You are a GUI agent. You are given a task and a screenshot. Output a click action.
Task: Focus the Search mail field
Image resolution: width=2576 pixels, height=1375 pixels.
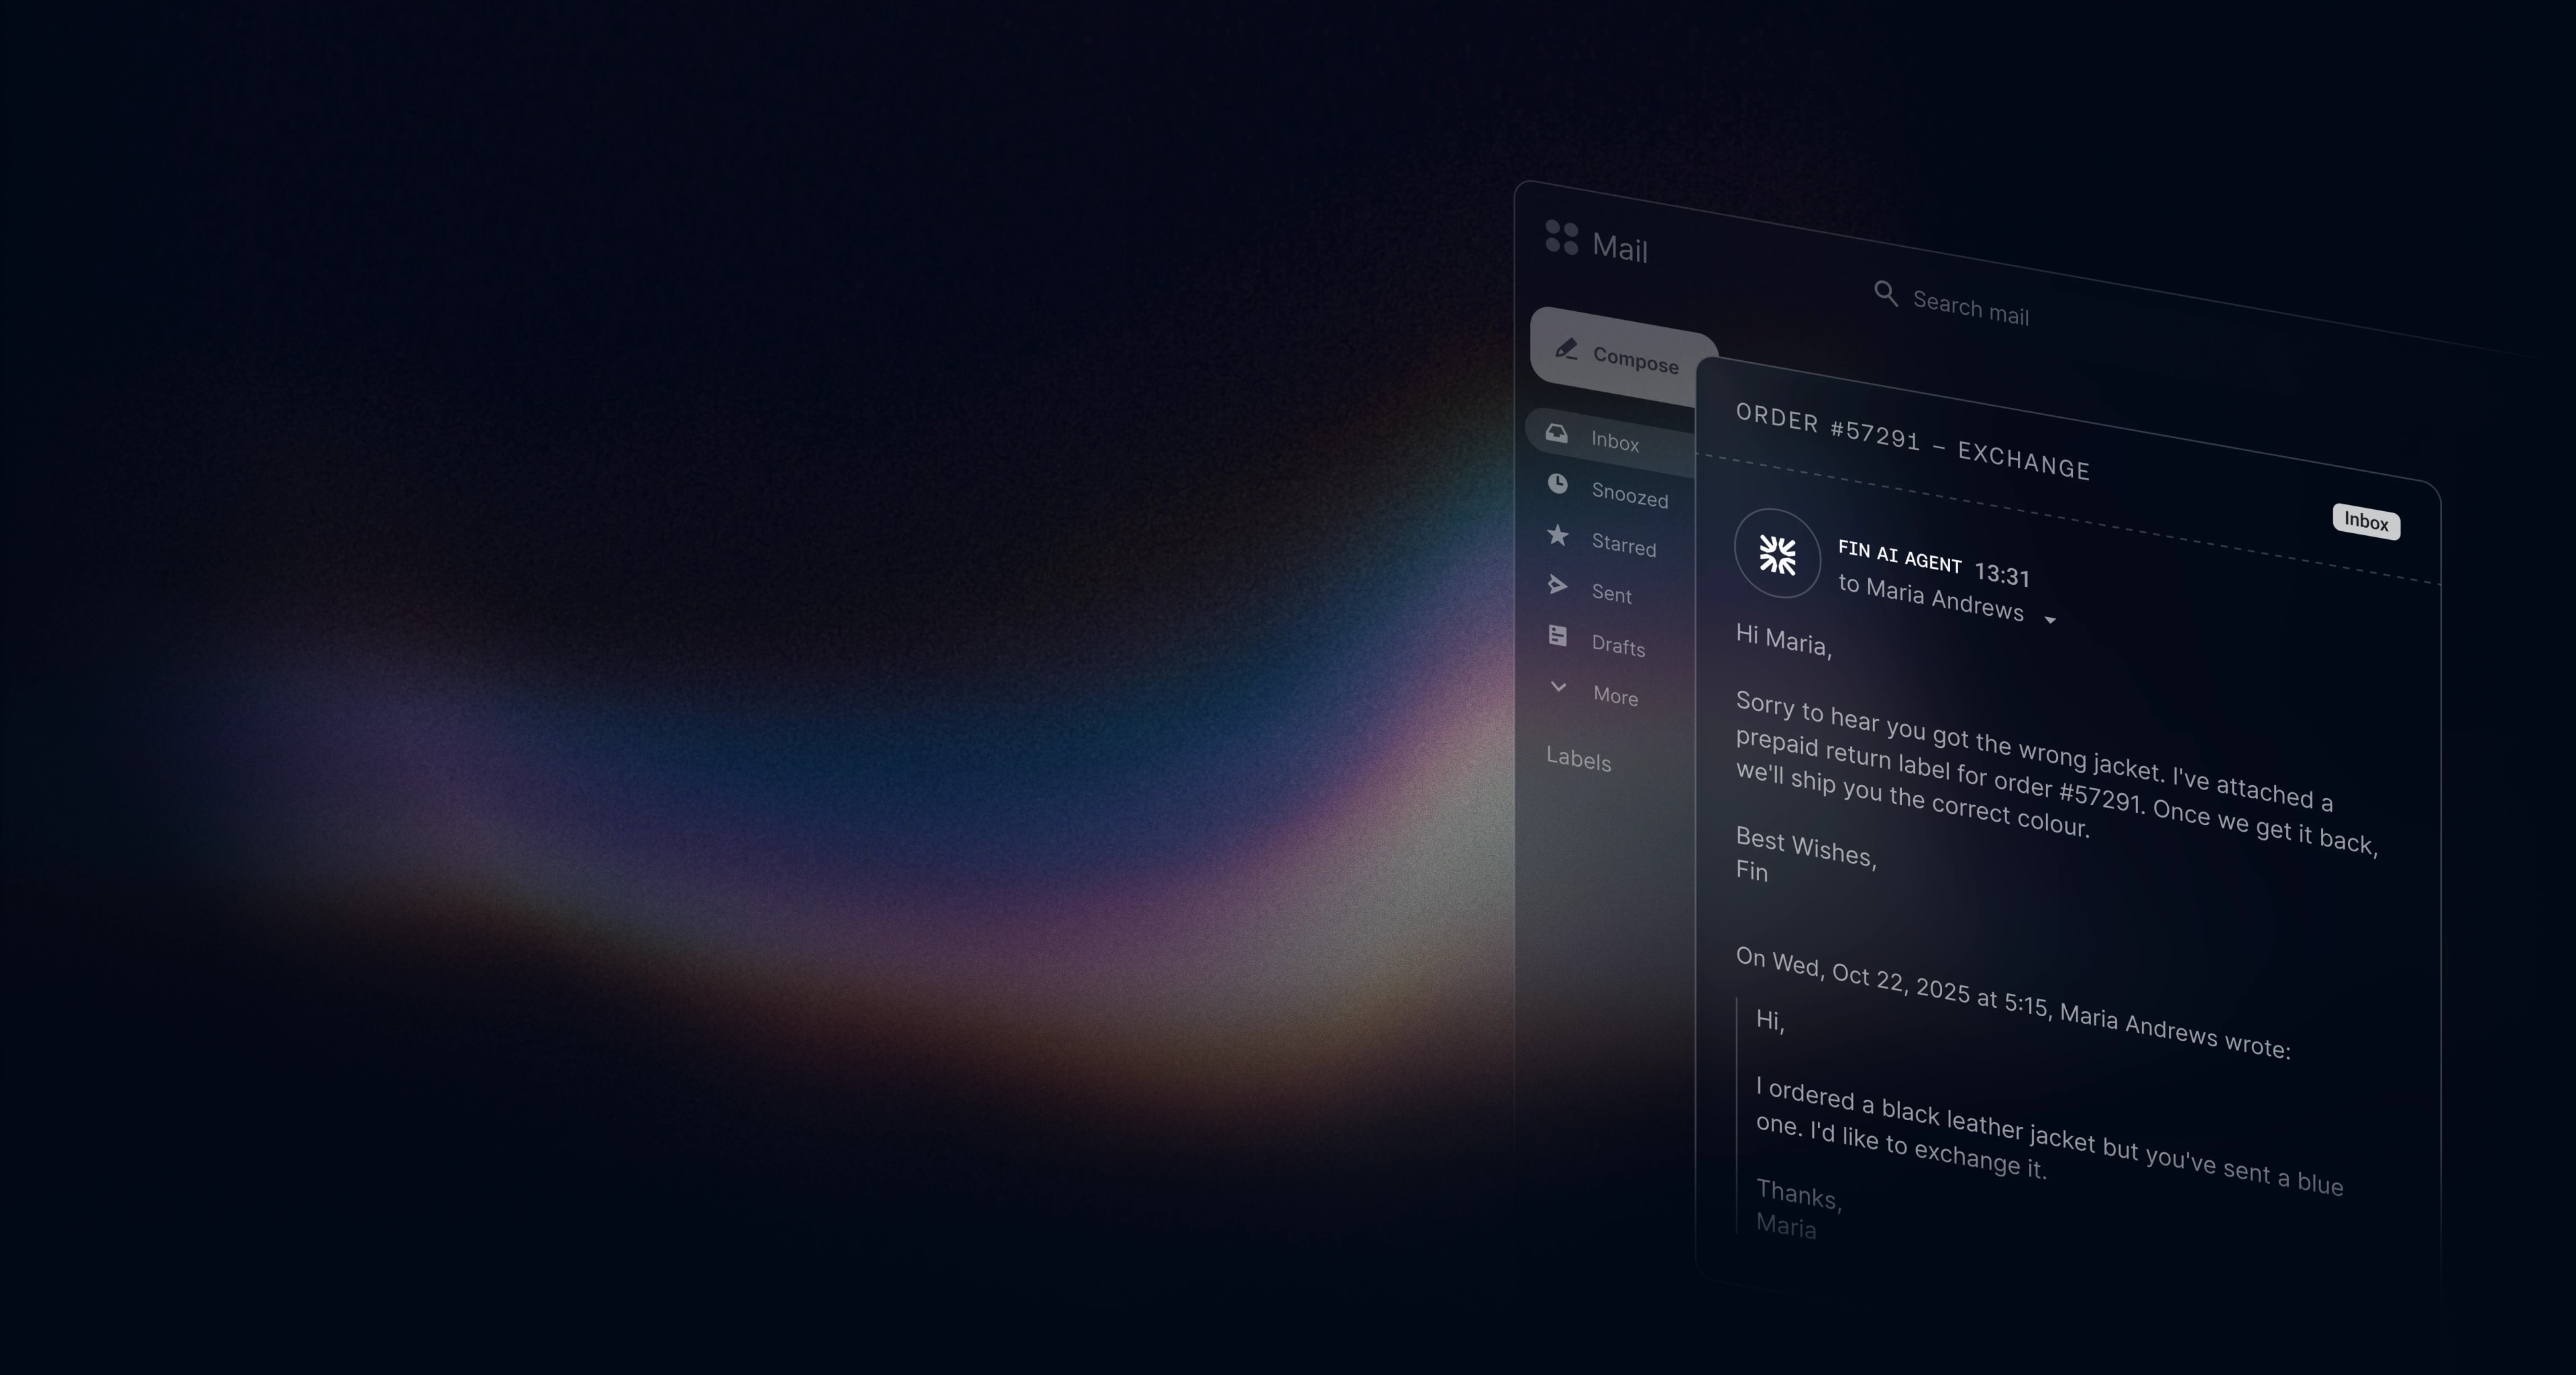[x=1970, y=308]
